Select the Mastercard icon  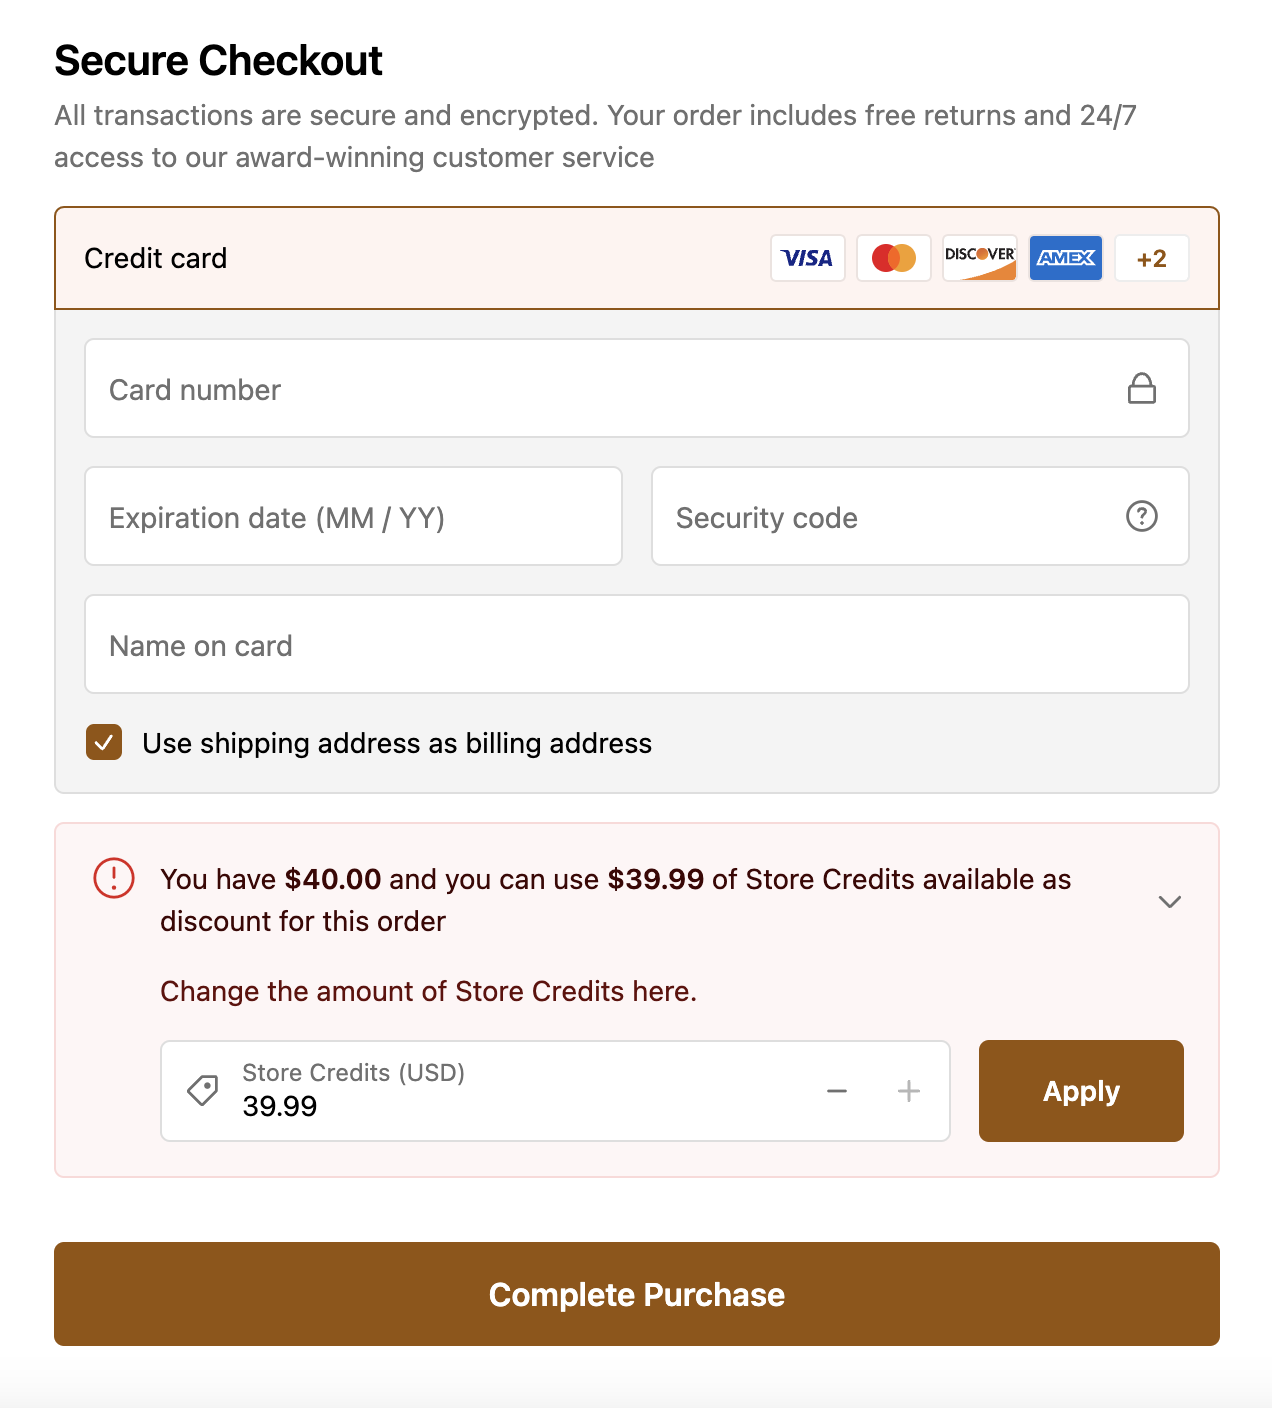click(893, 257)
